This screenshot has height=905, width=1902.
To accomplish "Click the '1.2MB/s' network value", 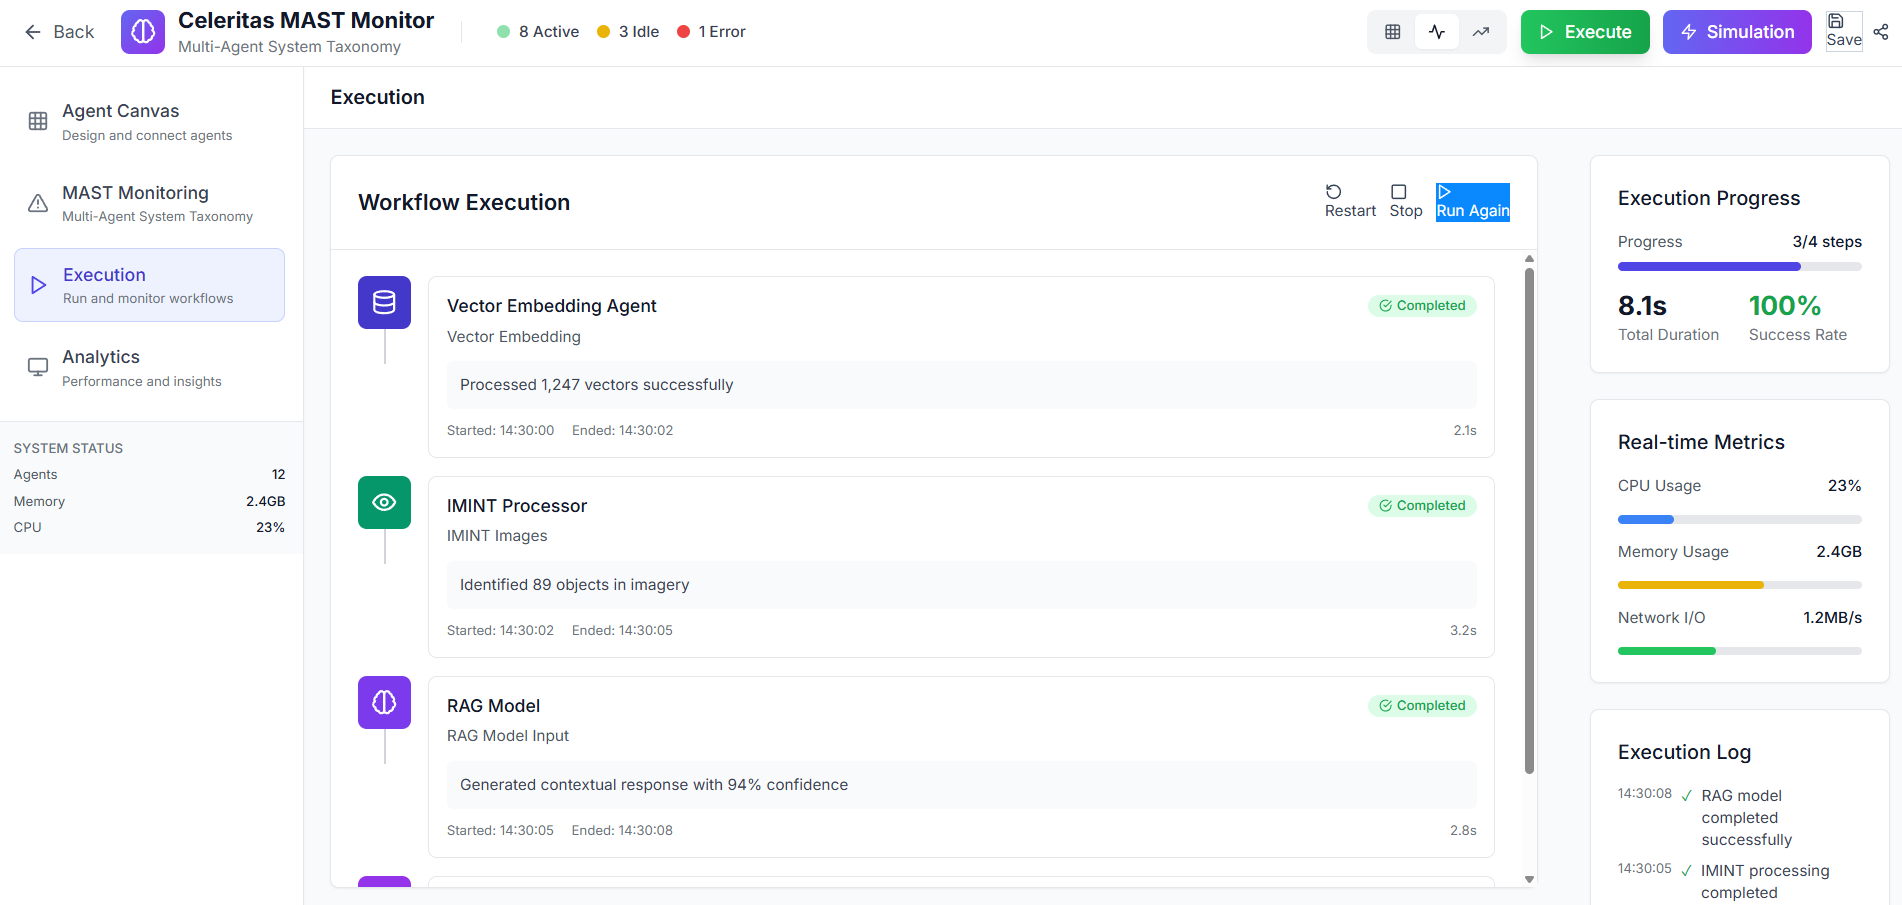I will coord(1832,618).
